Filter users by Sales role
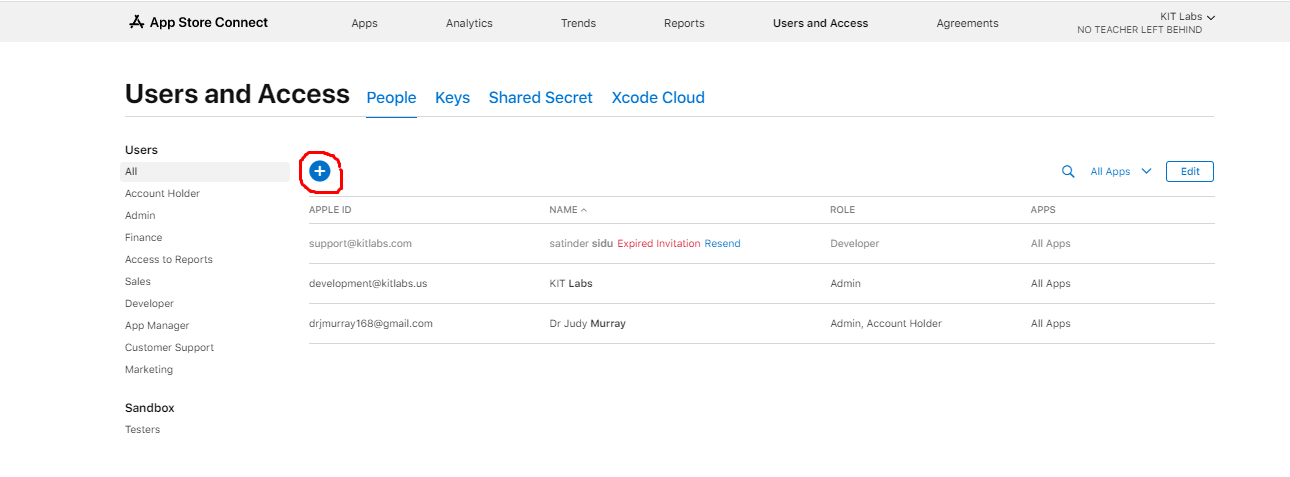1290x477 pixels. tap(138, 282)
